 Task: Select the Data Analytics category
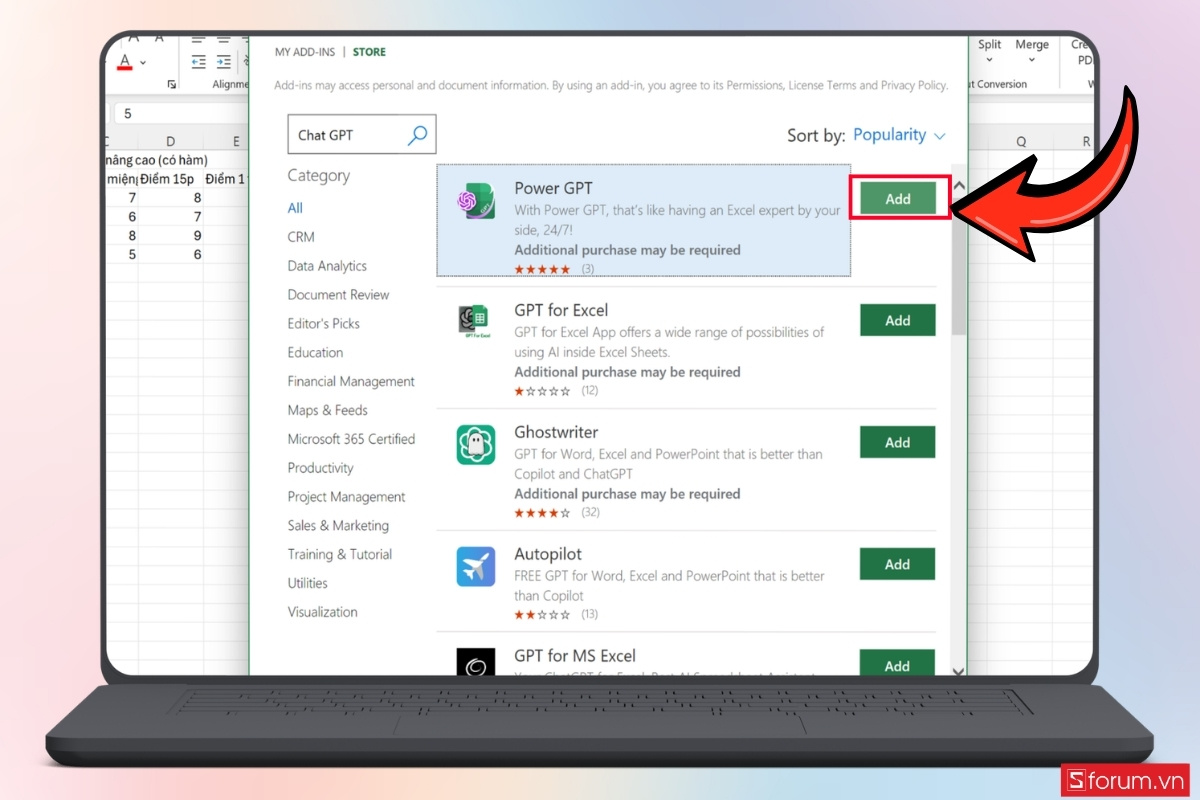pyautogui.click(x=327, y=266)
